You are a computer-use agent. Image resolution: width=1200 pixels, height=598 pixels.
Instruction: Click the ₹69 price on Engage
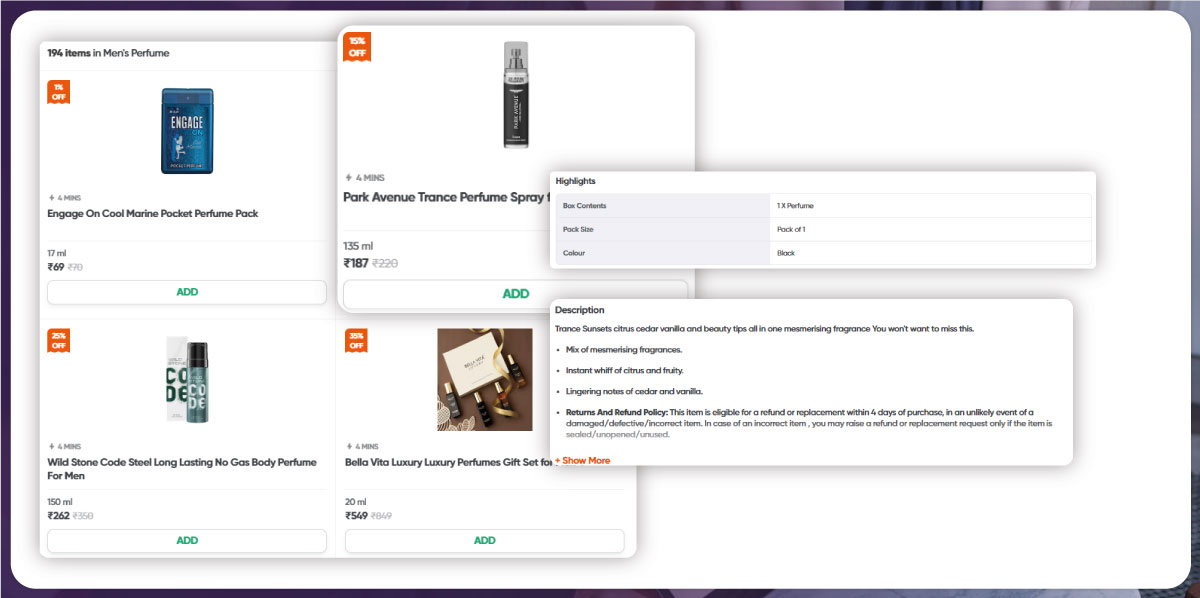[x=56, y=267]
